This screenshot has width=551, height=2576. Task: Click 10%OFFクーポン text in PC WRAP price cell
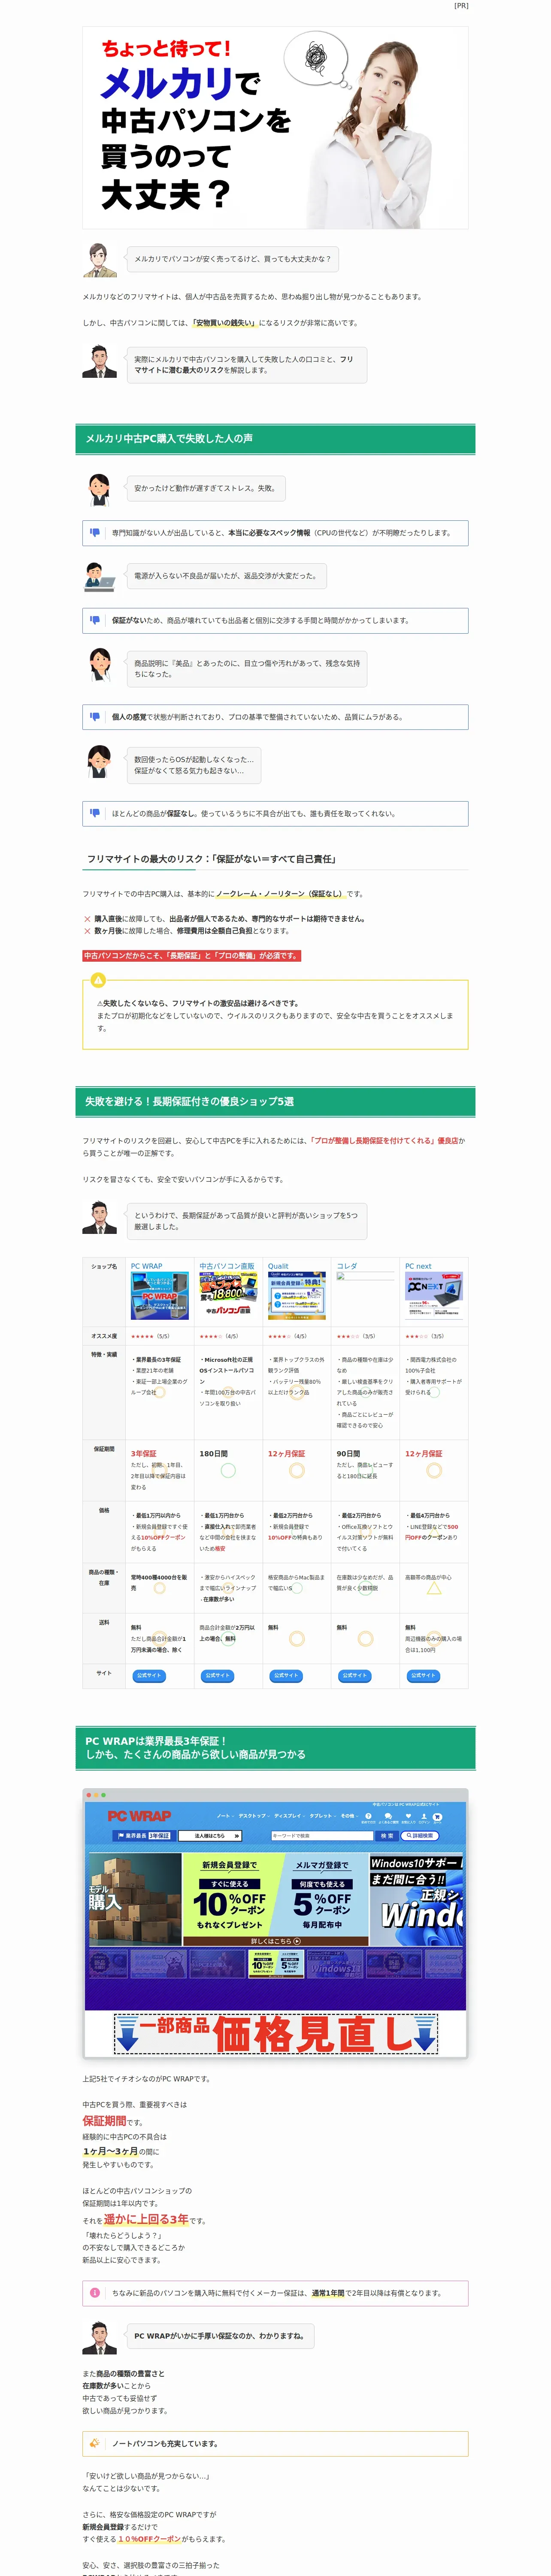click(162, 1537)
